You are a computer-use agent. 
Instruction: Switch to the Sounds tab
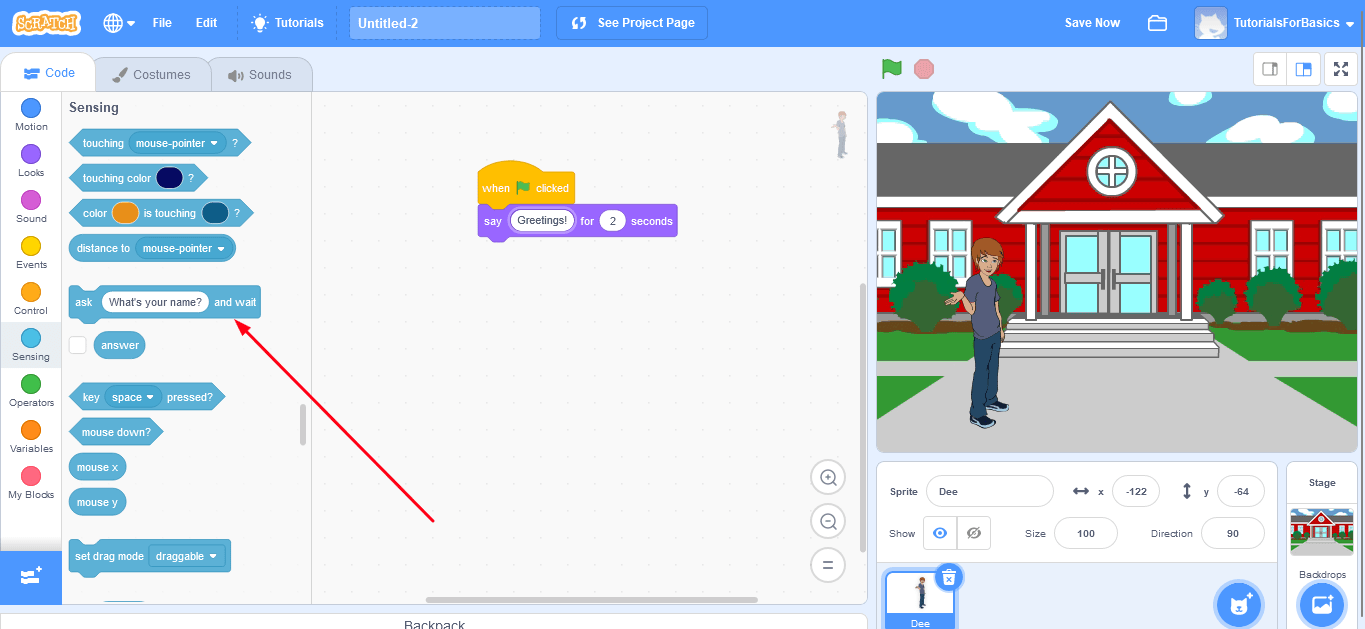coord(260,75)
